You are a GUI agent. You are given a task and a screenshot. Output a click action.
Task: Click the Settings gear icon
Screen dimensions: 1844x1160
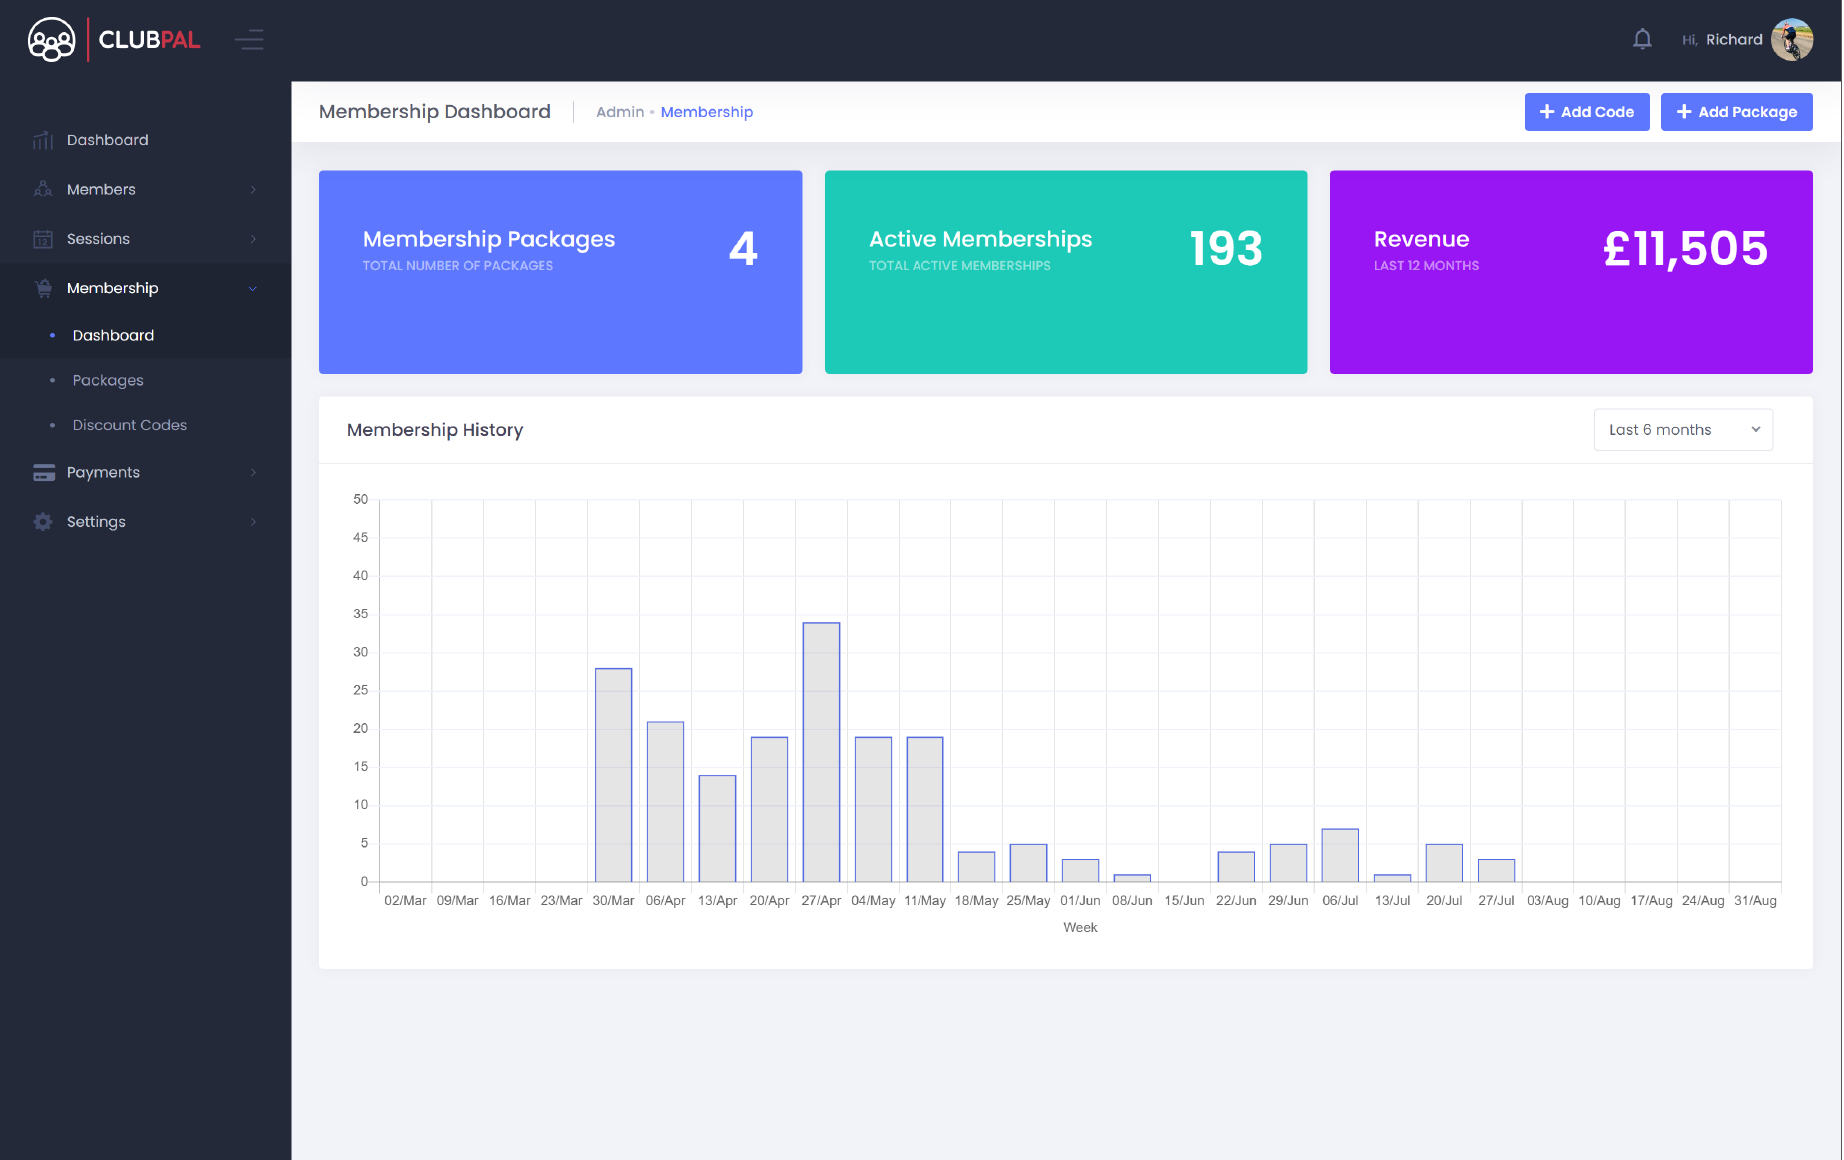click(x=43, y=522)
